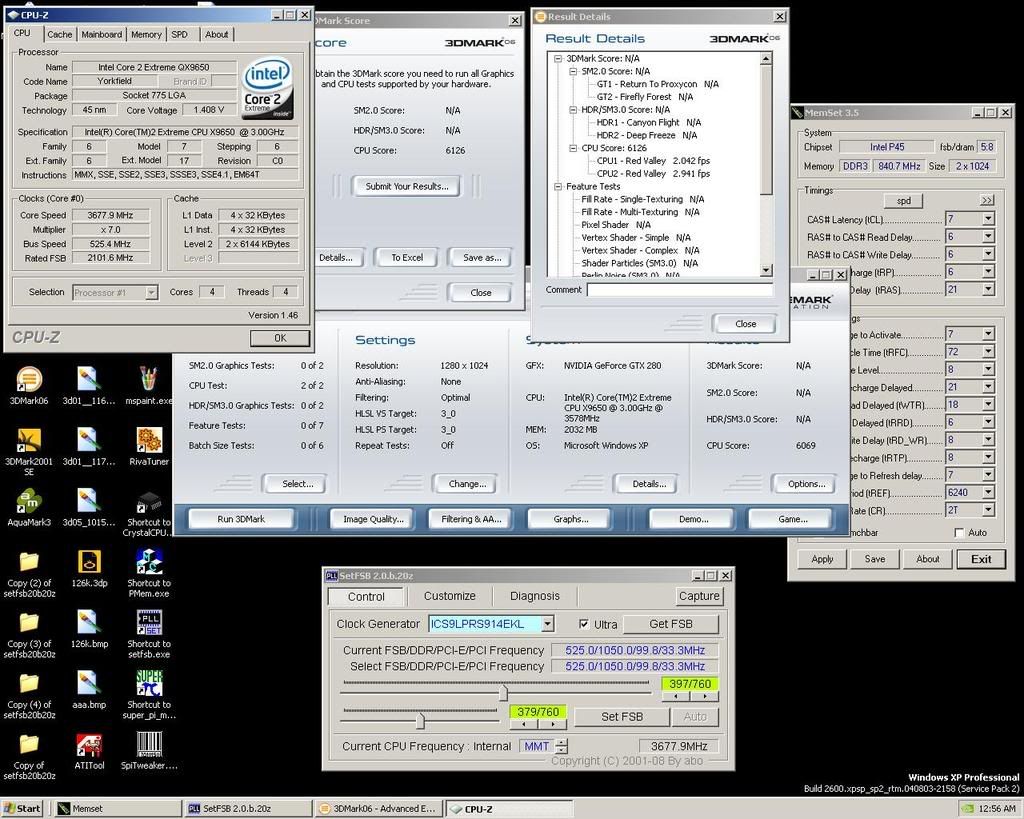Collapse the Feature Tests tree node
The width and height of the screenshot is (1024, 819).
point(558,187)
